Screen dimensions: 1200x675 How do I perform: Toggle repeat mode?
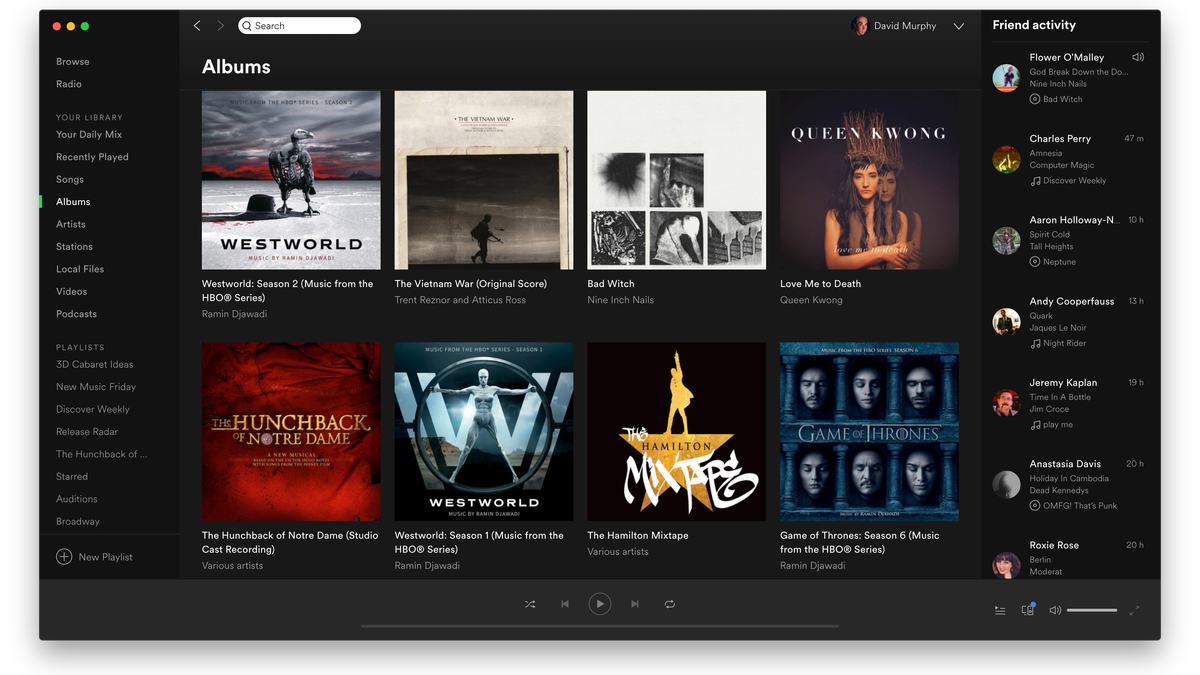[x=670, y=604]
